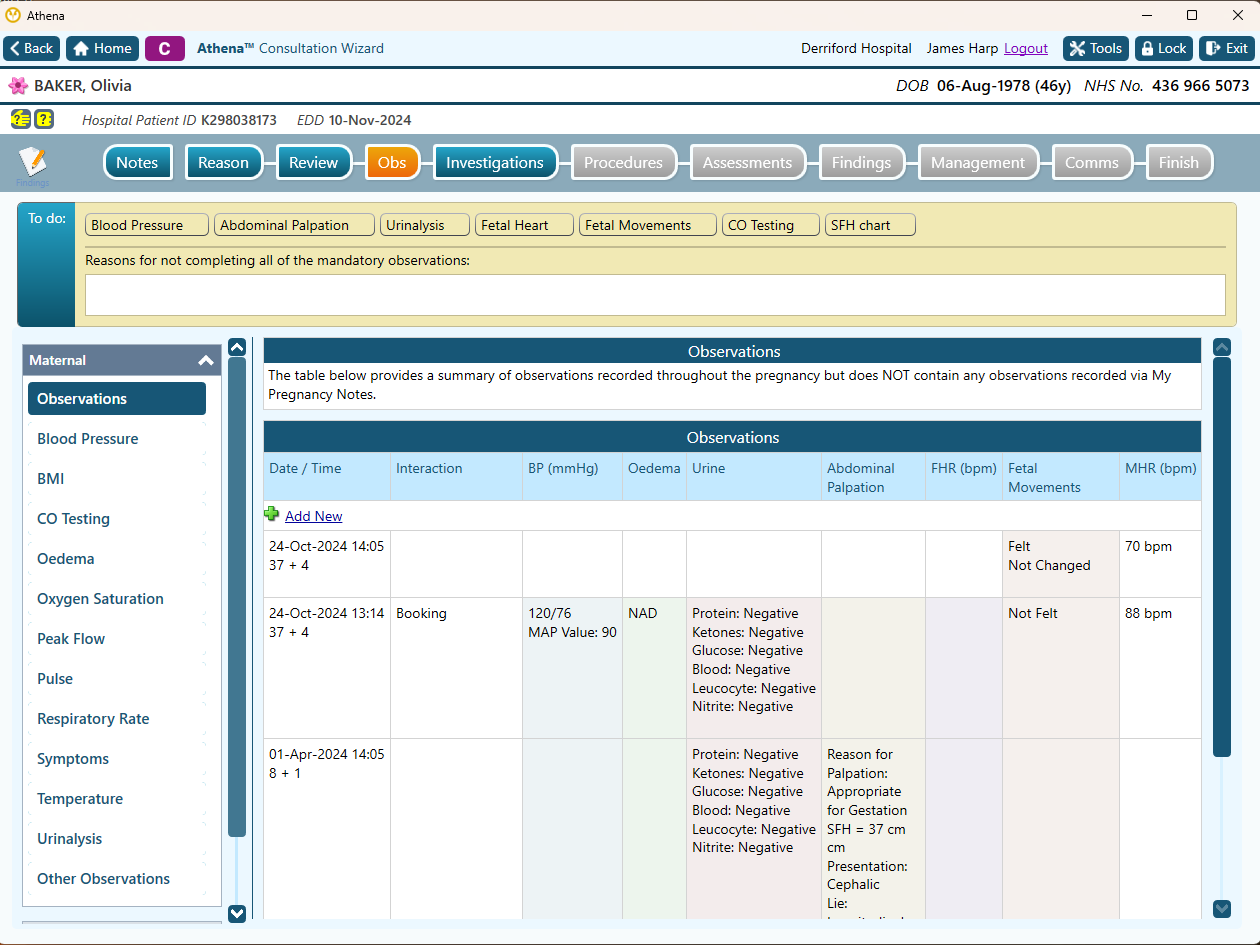Select Respiratory Rate in the sidebar

coord(117,719)
